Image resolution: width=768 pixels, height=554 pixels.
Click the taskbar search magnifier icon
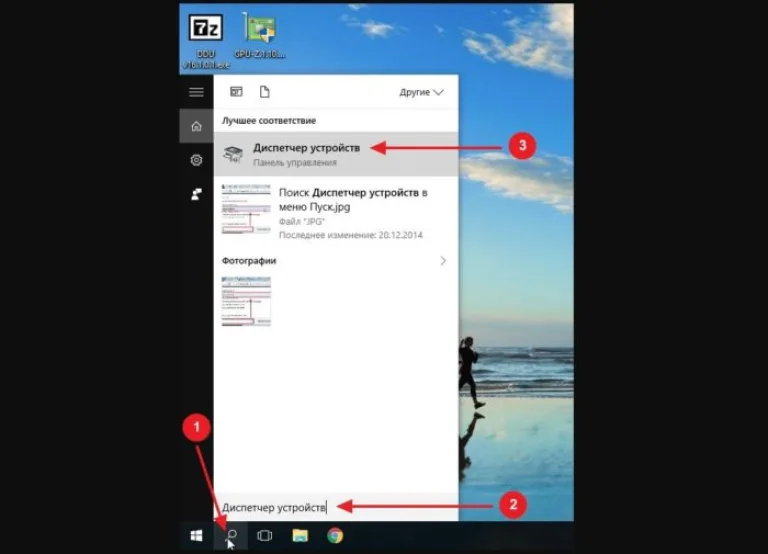tap(231, 536)
